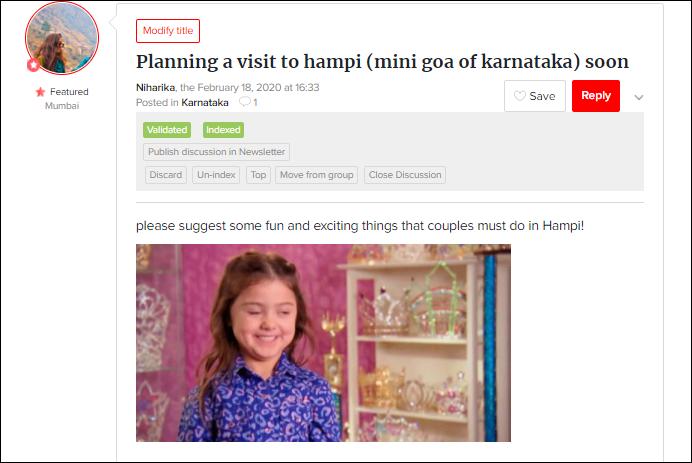
Task: Choose Move from group option
Action: 316,175
